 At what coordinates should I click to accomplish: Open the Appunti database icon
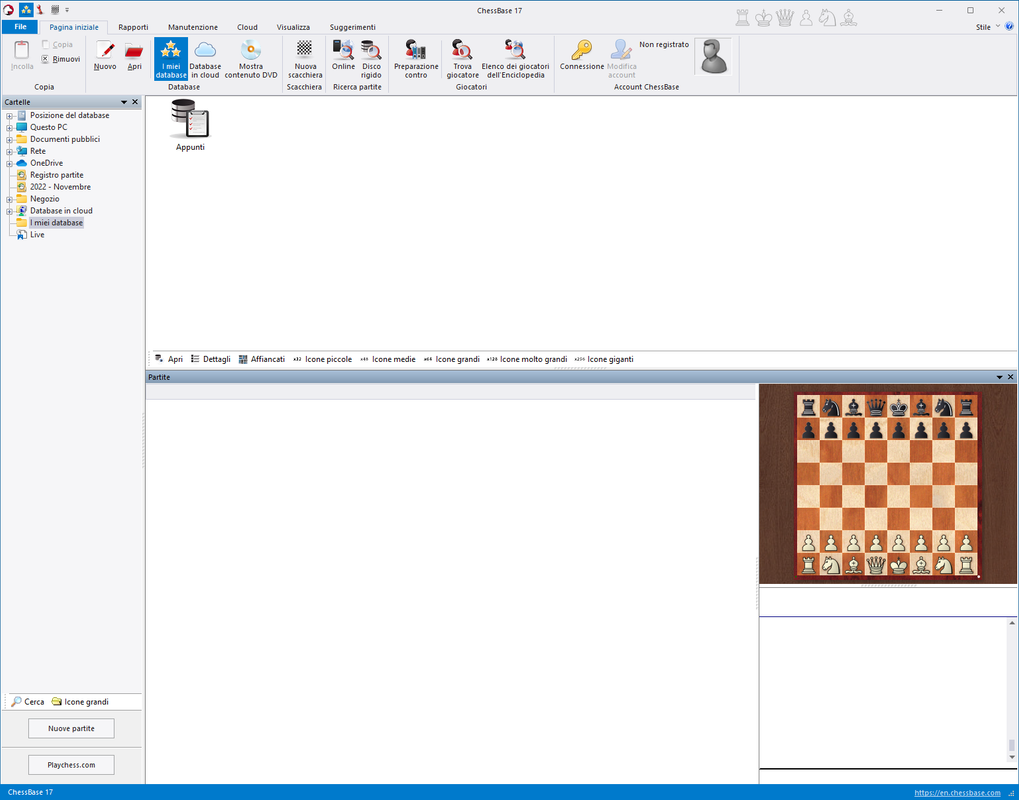coord(190,125)
